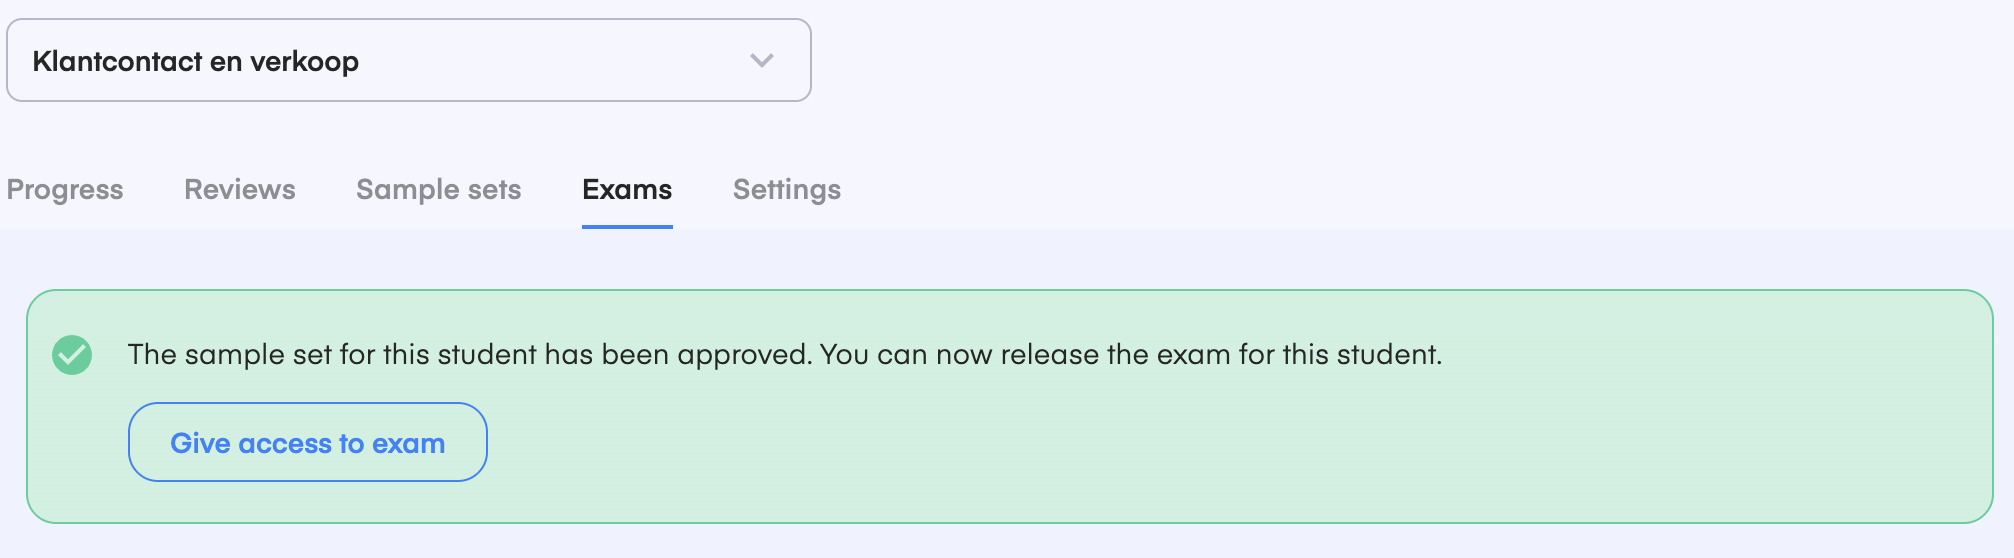2014x558 pixels.
Task: Click the chevron arrow in course selector
Action: [x=762, y=61]
